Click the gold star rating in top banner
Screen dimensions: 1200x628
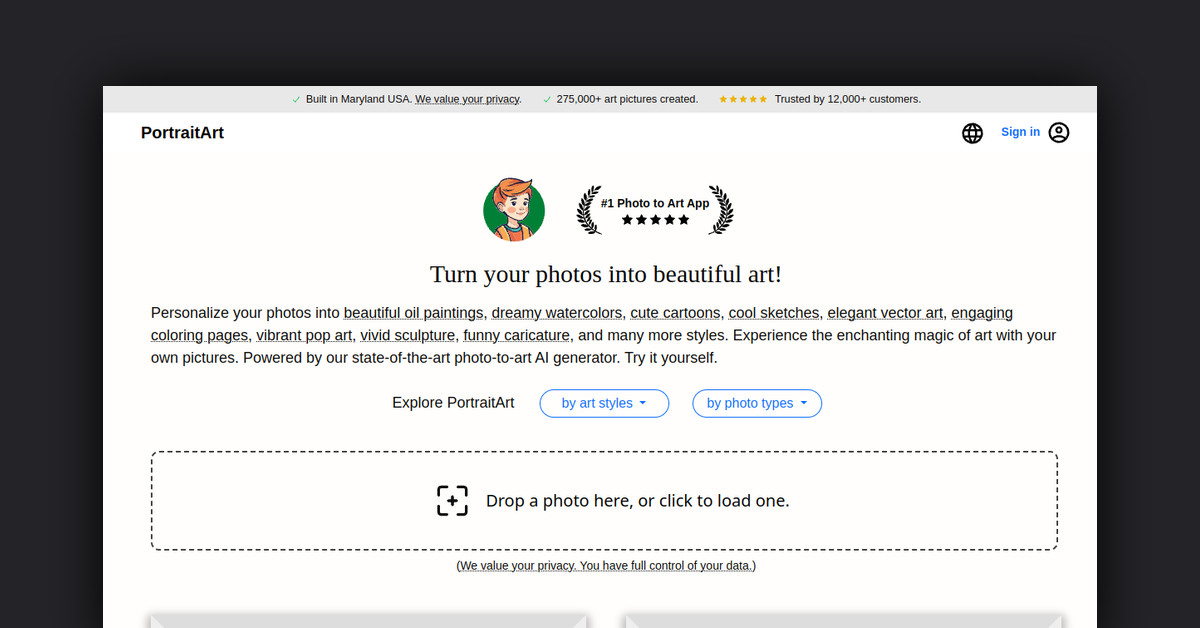(743, 99)
